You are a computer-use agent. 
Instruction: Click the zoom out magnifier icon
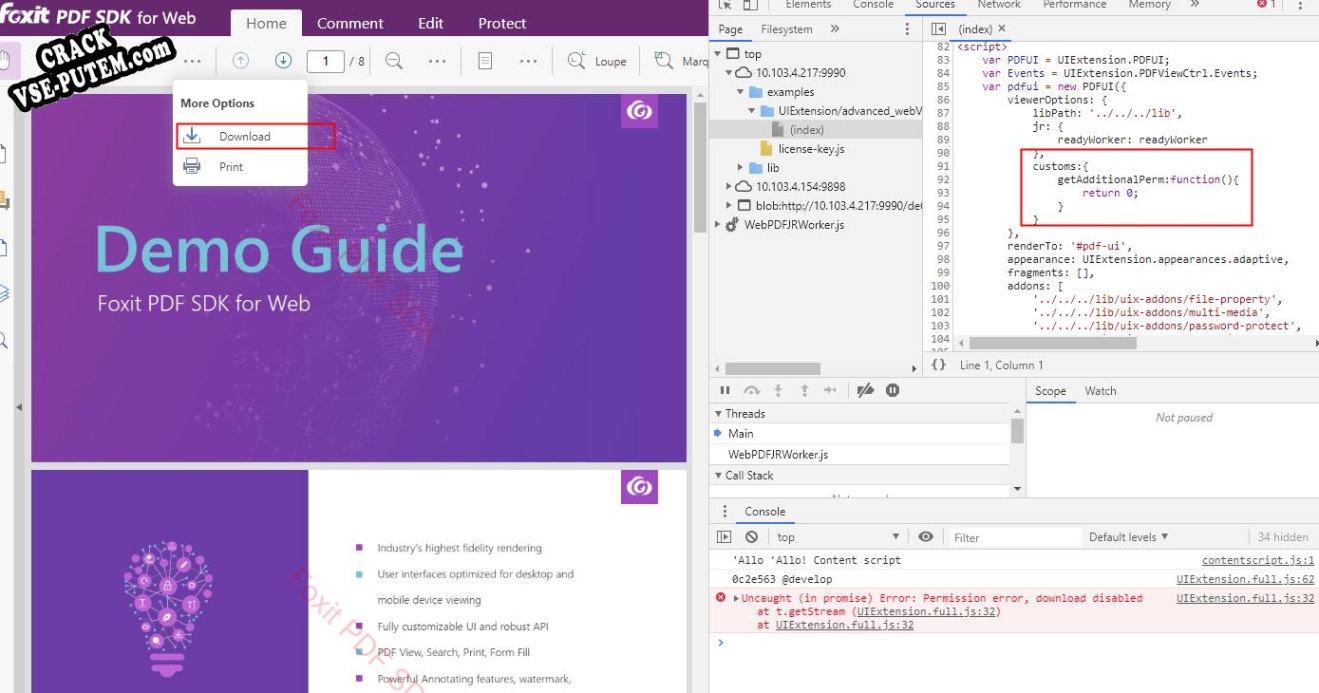coord(394,61)
